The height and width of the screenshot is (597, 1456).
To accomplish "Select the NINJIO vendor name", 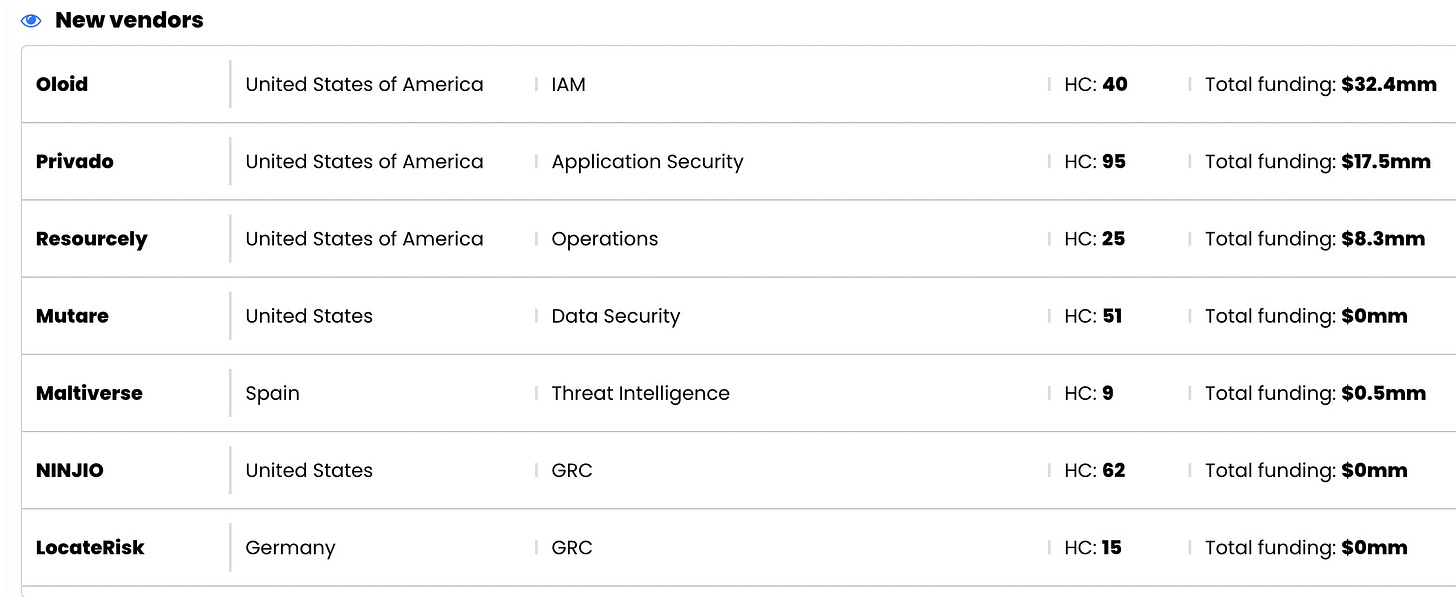I will point(70,470).
